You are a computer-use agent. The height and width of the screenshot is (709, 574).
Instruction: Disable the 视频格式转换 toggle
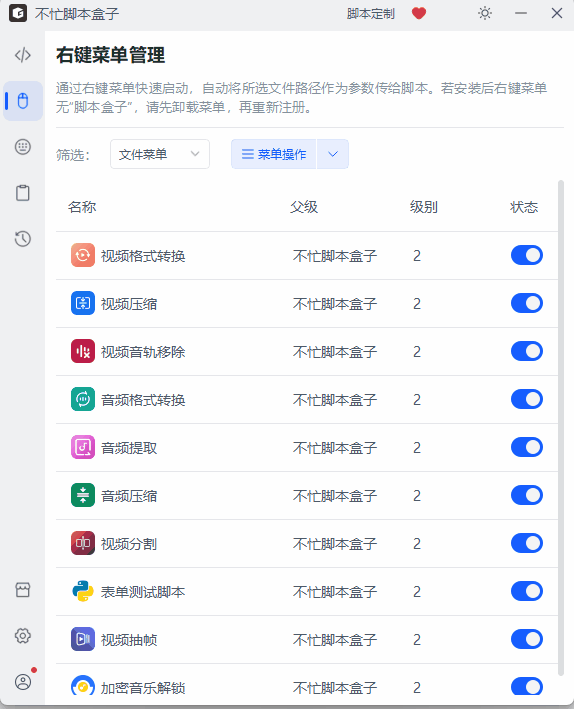point(527,255)
